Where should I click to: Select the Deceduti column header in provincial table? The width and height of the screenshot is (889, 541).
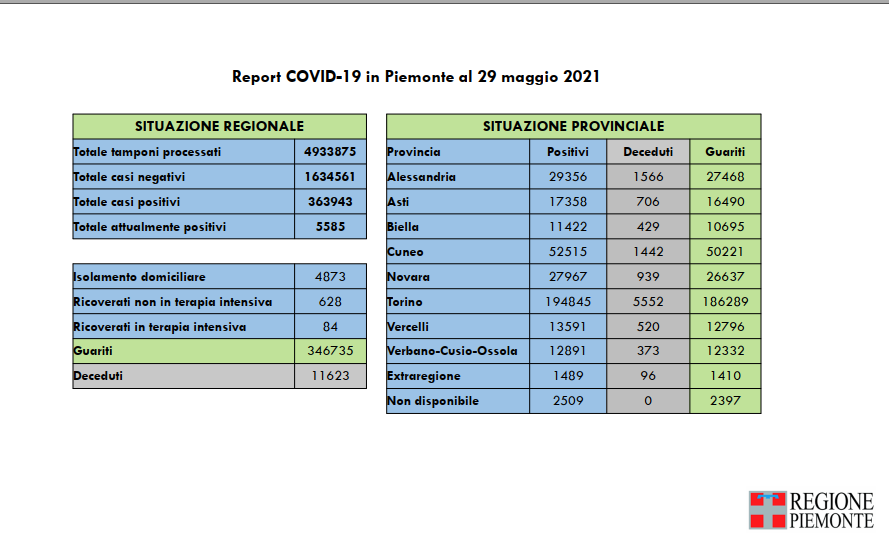[647, 152]
